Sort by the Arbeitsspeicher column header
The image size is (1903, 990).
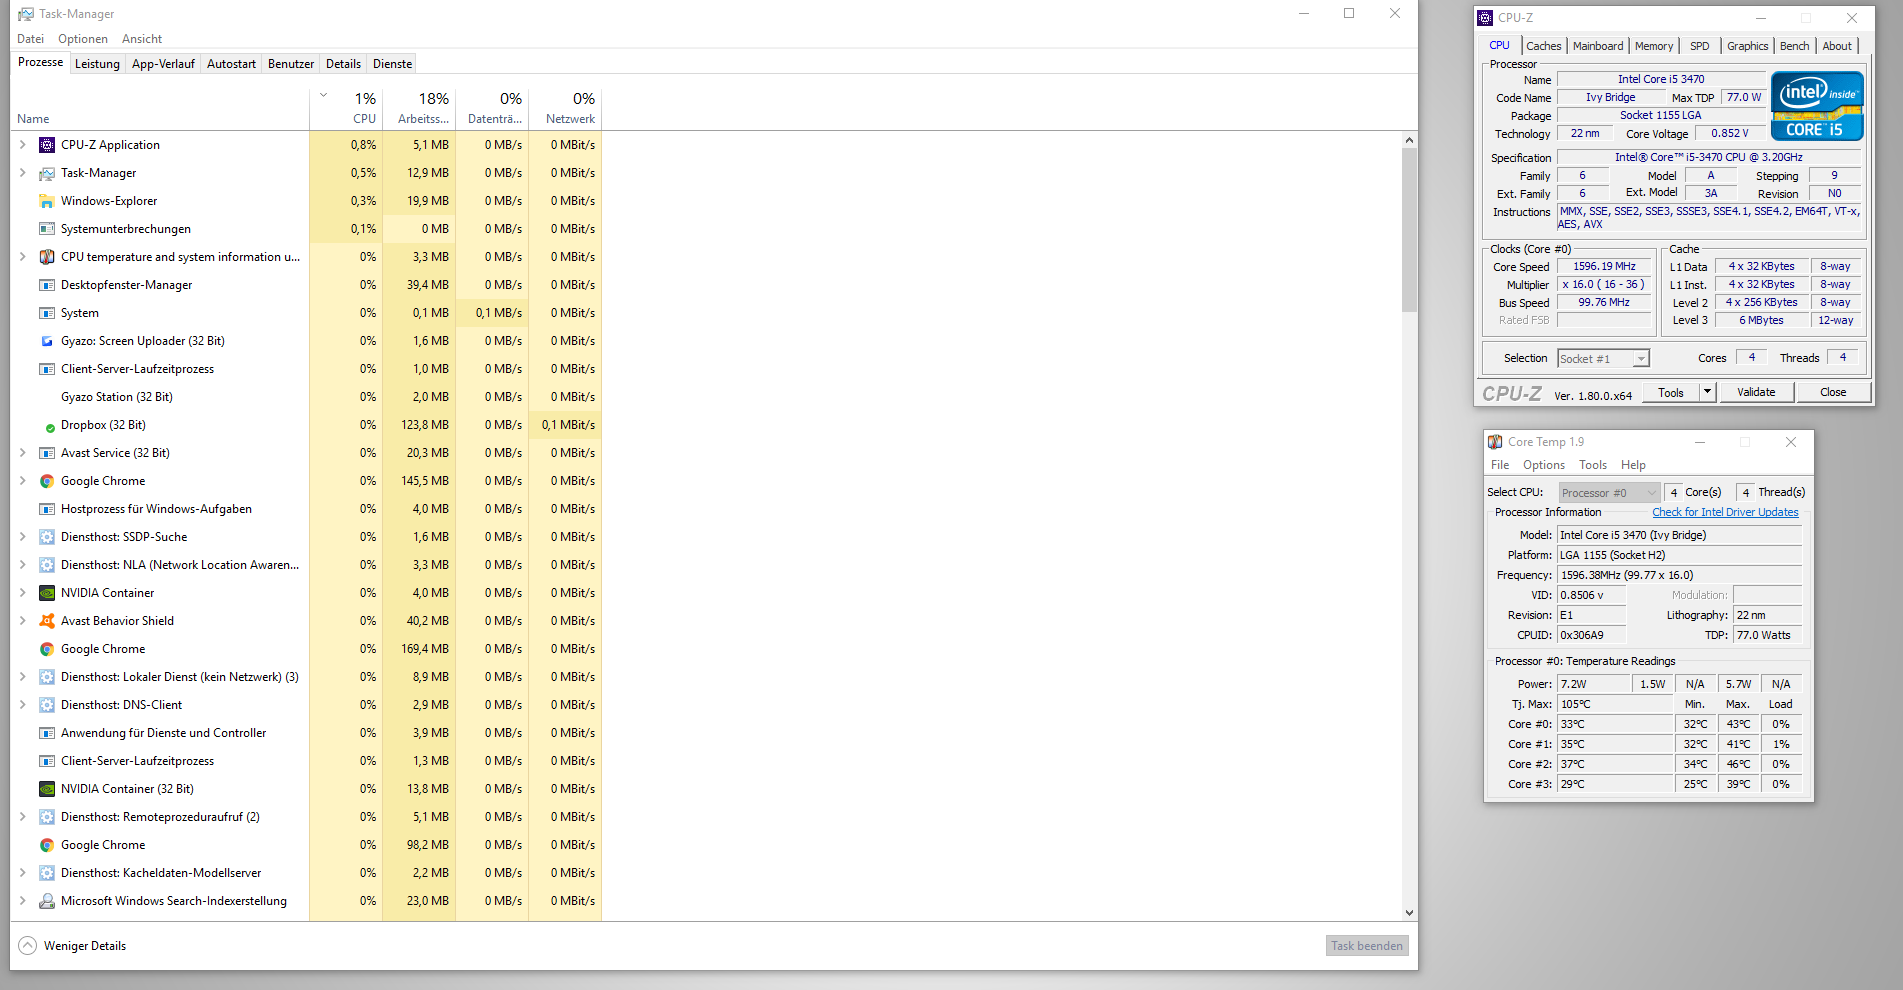[x=420, y=109]
